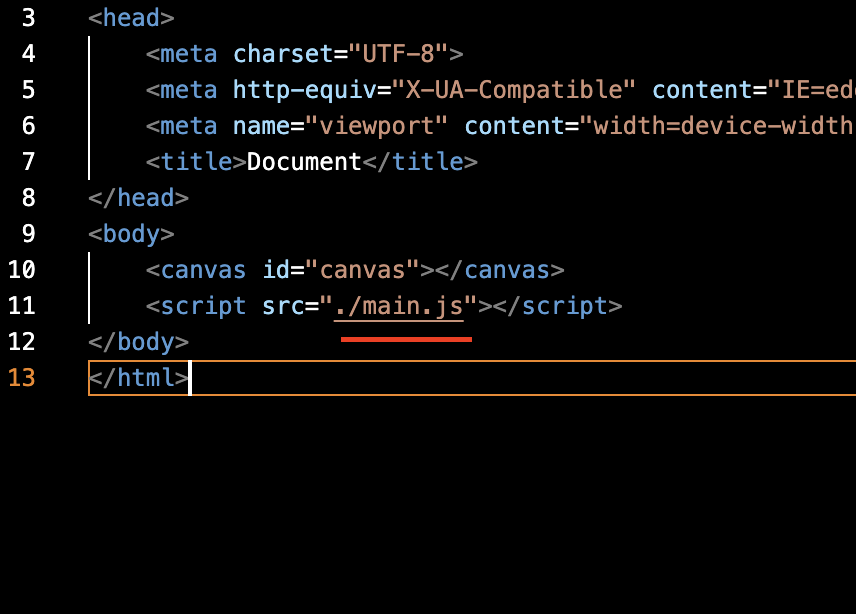Place cursor in opening body tag
Viewport: 856px width, 614px height.
click(x=132, y=234)
